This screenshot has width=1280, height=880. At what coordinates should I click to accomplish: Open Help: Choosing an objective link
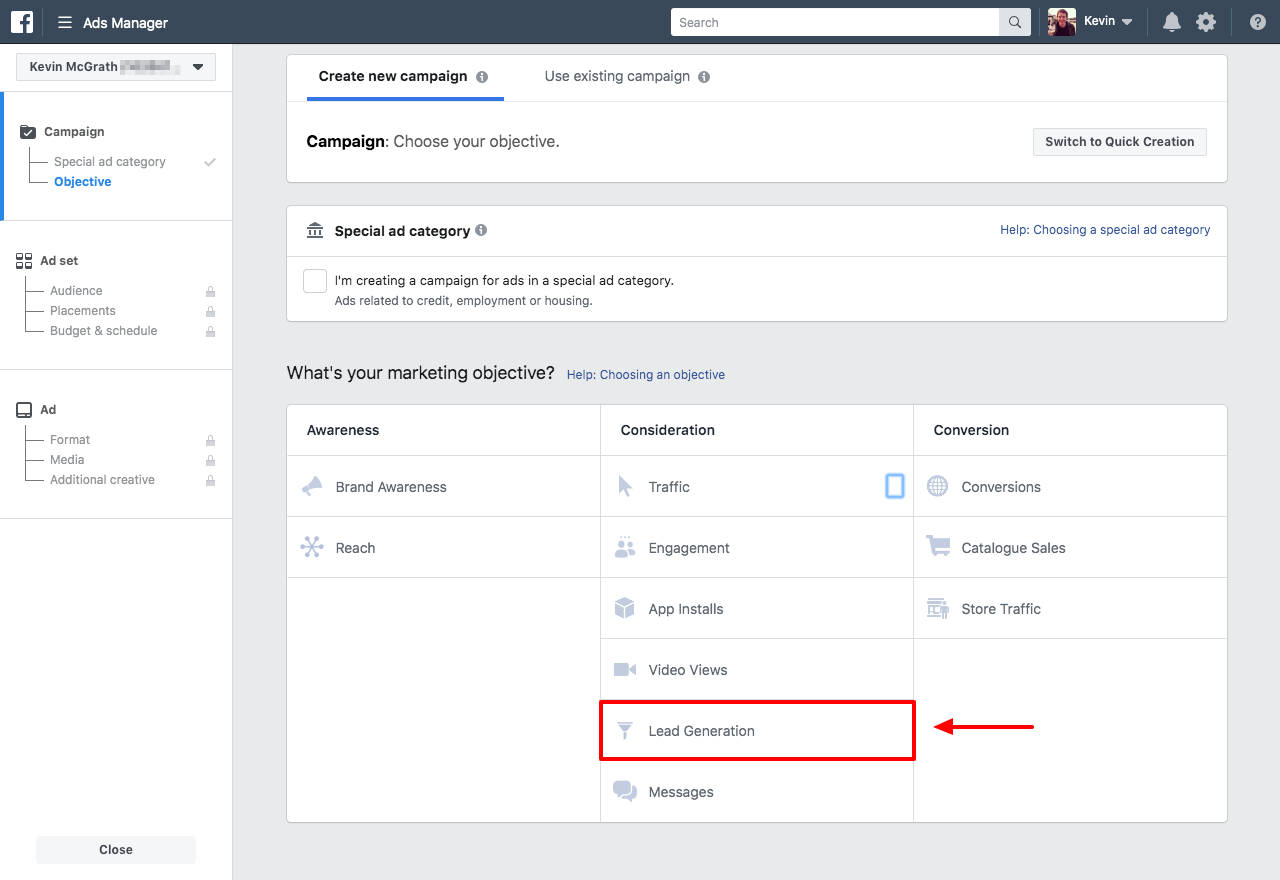tap(645, 374)
